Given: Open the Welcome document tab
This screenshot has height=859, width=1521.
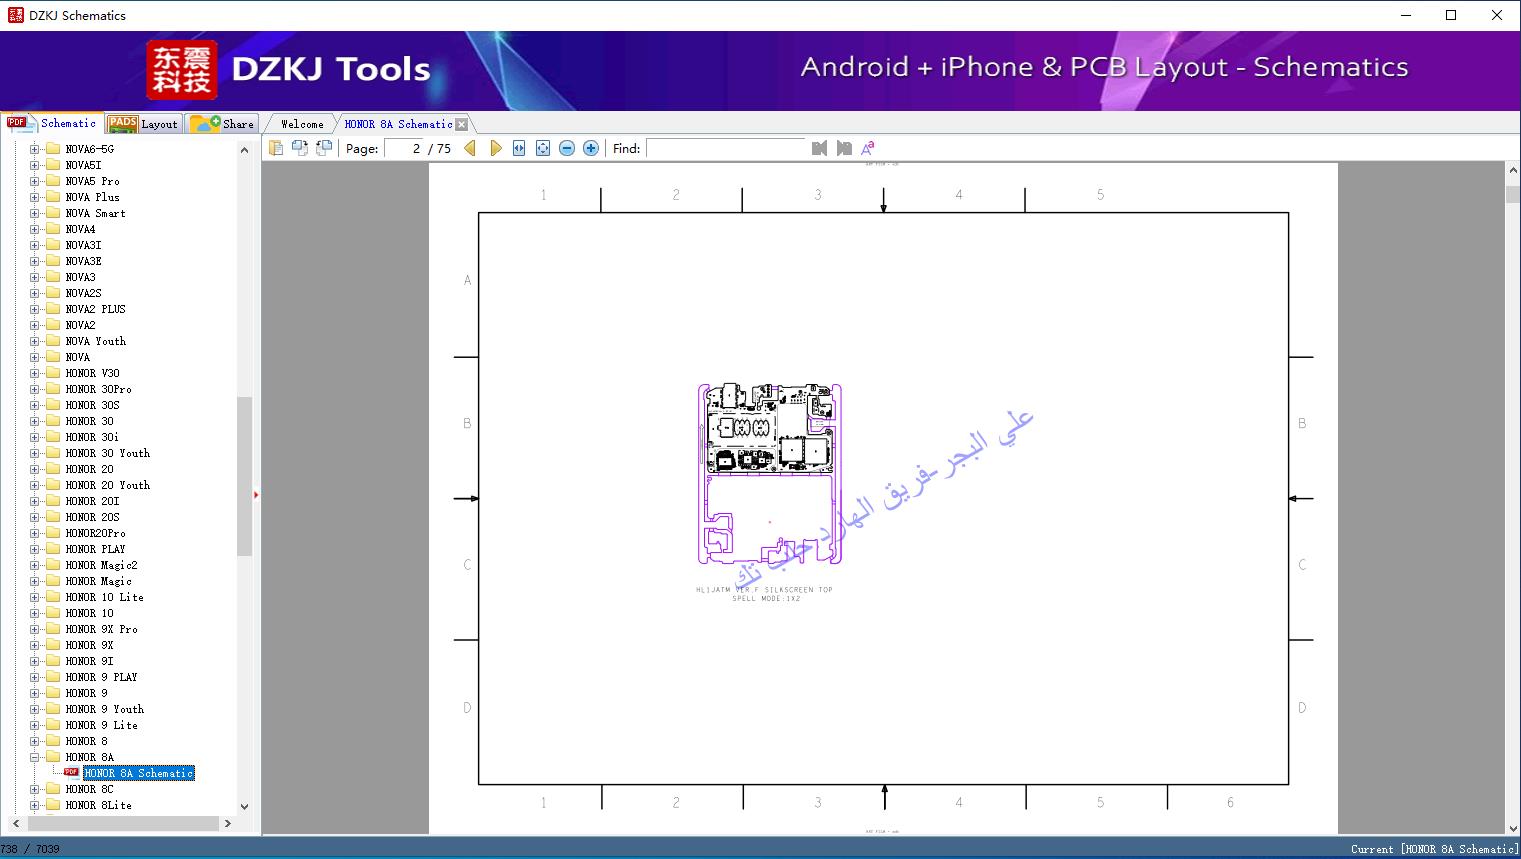Looking at the screenshot, I should coord(302,124).
